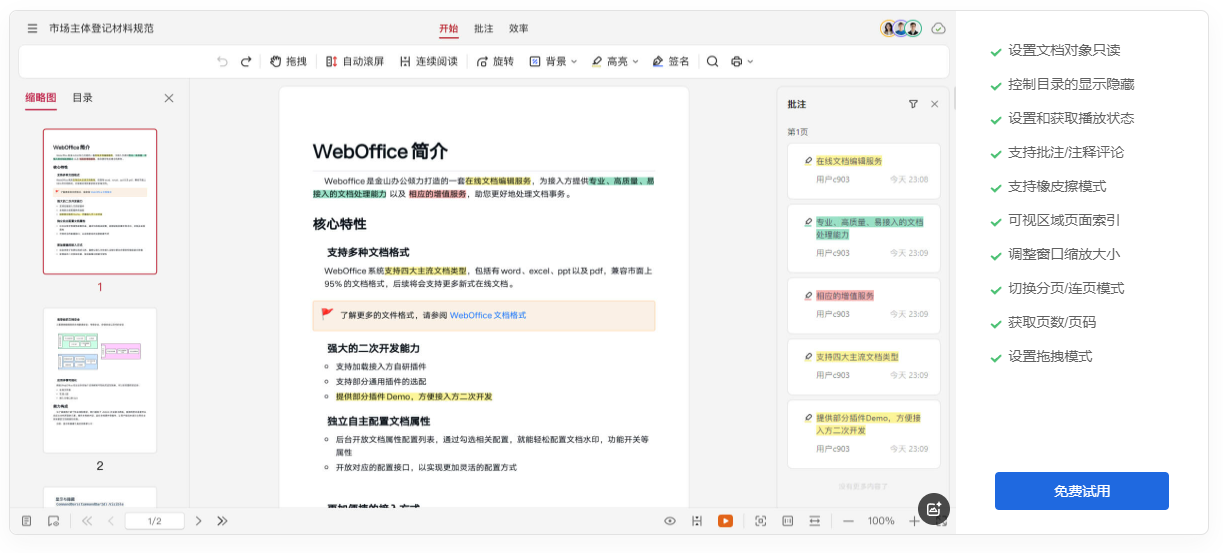Viewport: 1223px width, 553px height.
Task: Open the print options dropdown
Action: click(742, 62)
